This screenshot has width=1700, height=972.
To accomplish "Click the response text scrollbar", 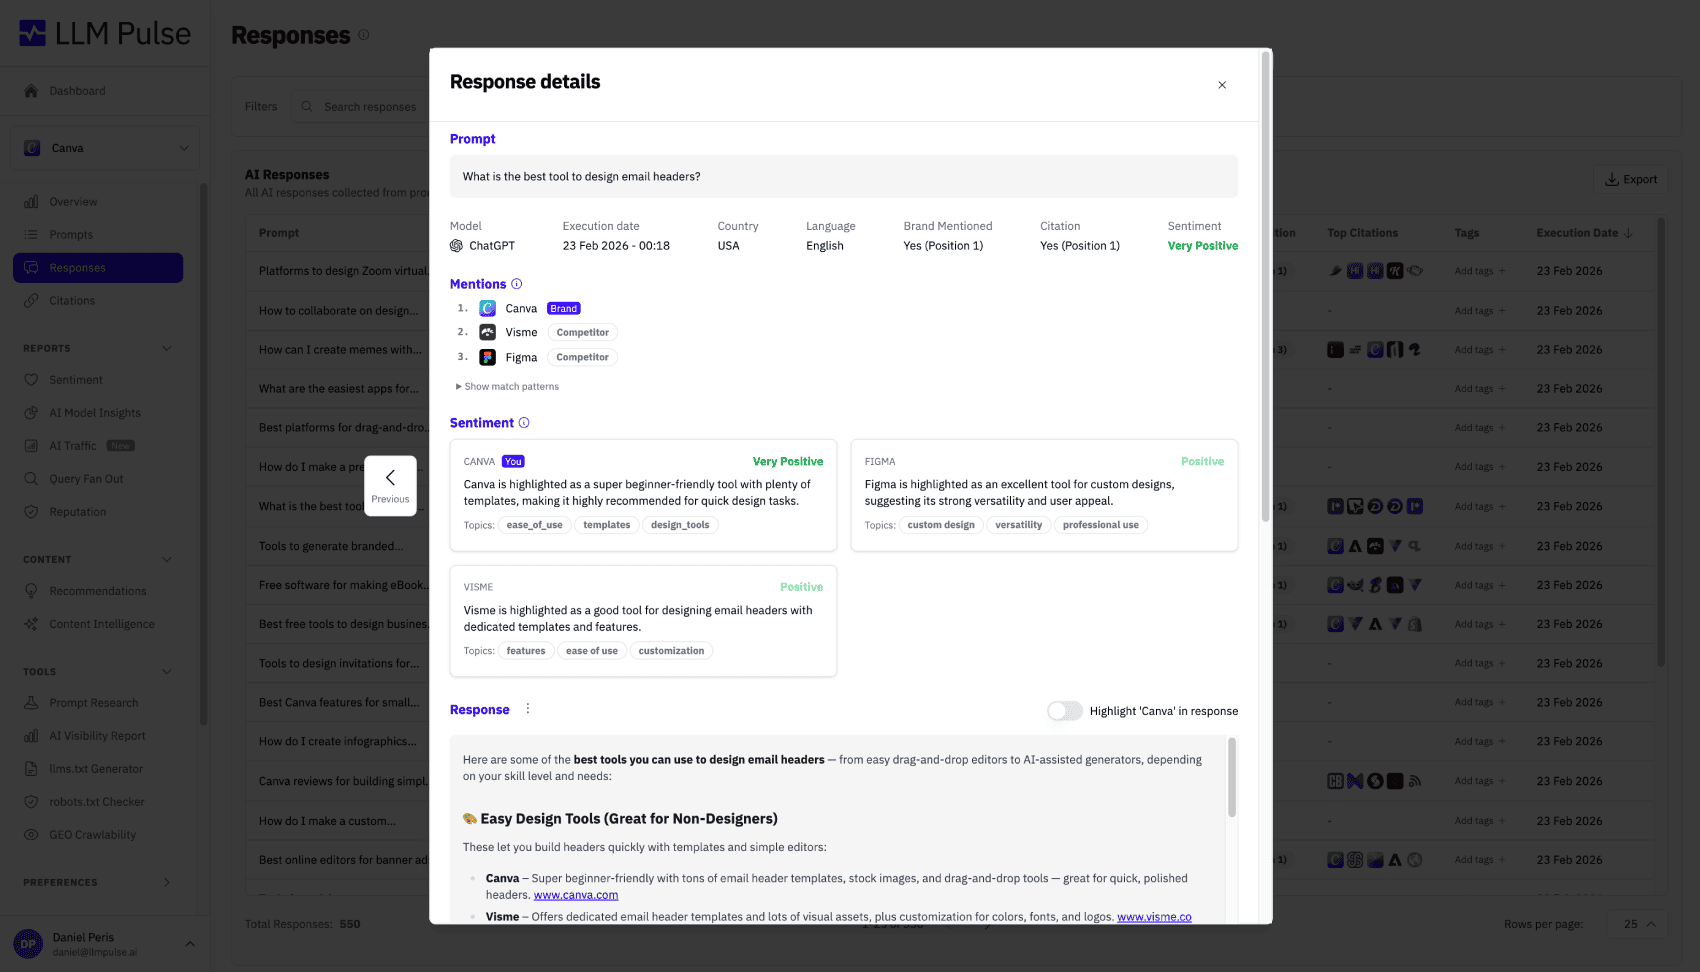I will click(x=1232, y=778).
